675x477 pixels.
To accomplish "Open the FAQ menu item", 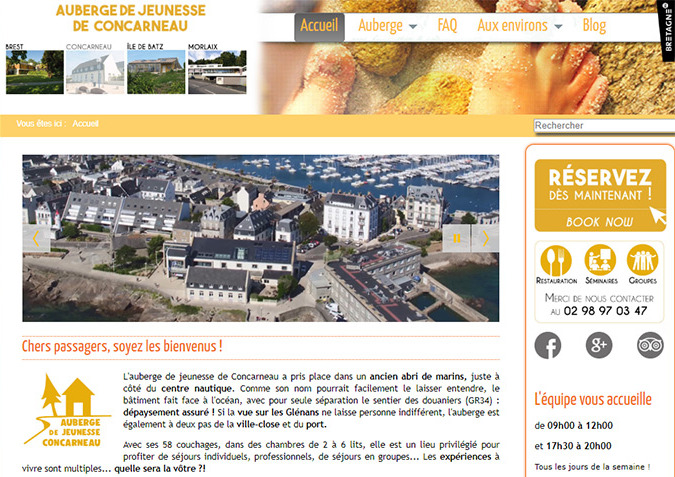I will coord(447,25).
